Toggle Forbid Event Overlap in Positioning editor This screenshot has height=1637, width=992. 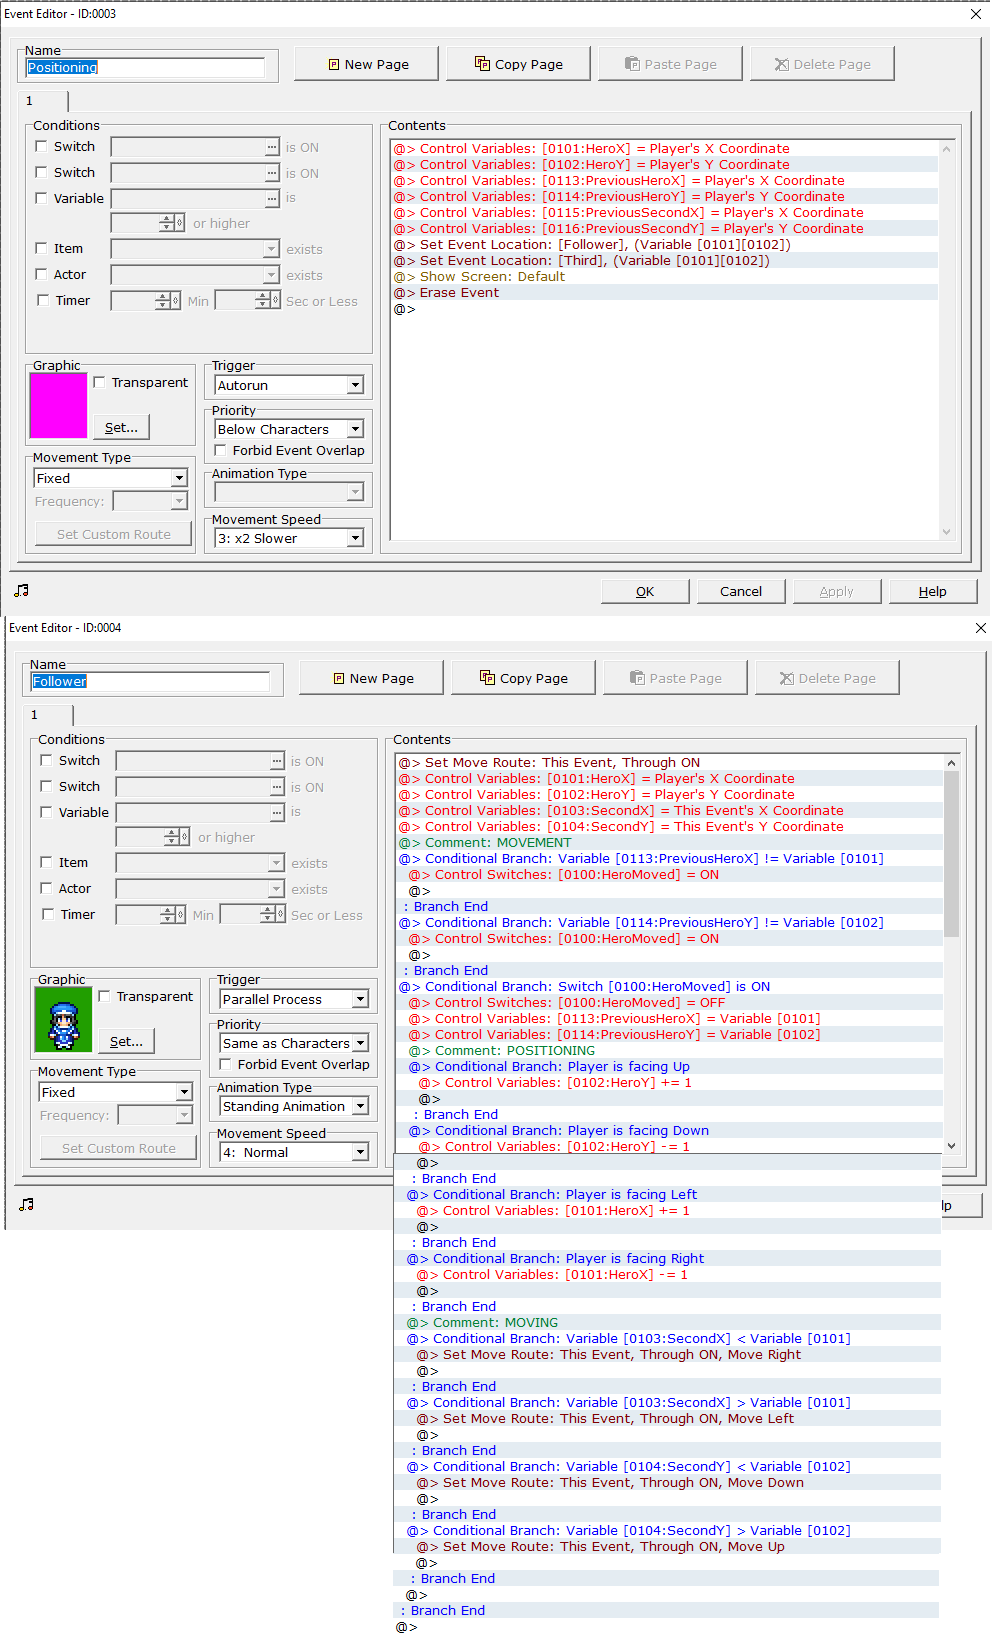[220, 450]
